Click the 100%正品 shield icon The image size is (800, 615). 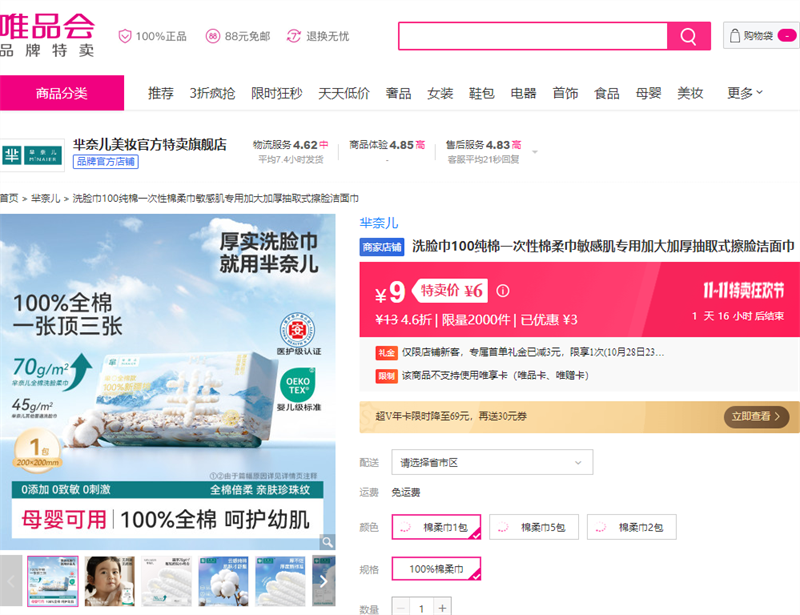pyautogui.click(x=125, y=36)
